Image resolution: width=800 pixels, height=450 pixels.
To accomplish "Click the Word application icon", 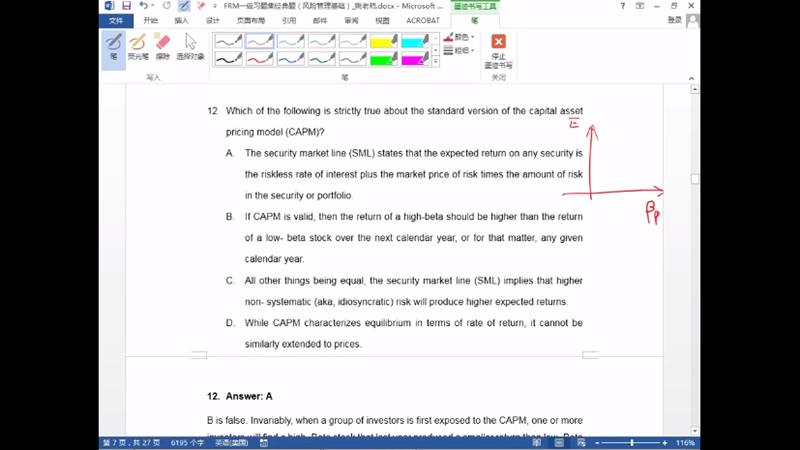I will point(109,6).
